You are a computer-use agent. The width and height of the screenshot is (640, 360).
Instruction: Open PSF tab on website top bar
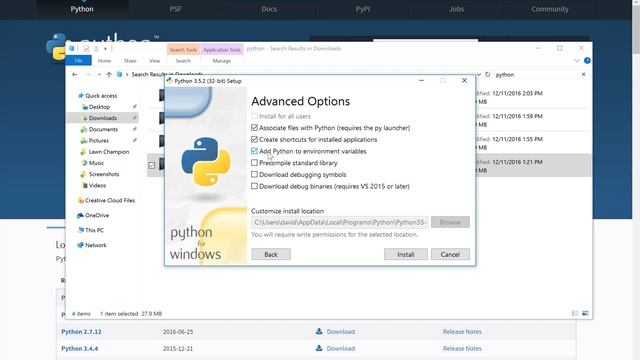(176, 9)
